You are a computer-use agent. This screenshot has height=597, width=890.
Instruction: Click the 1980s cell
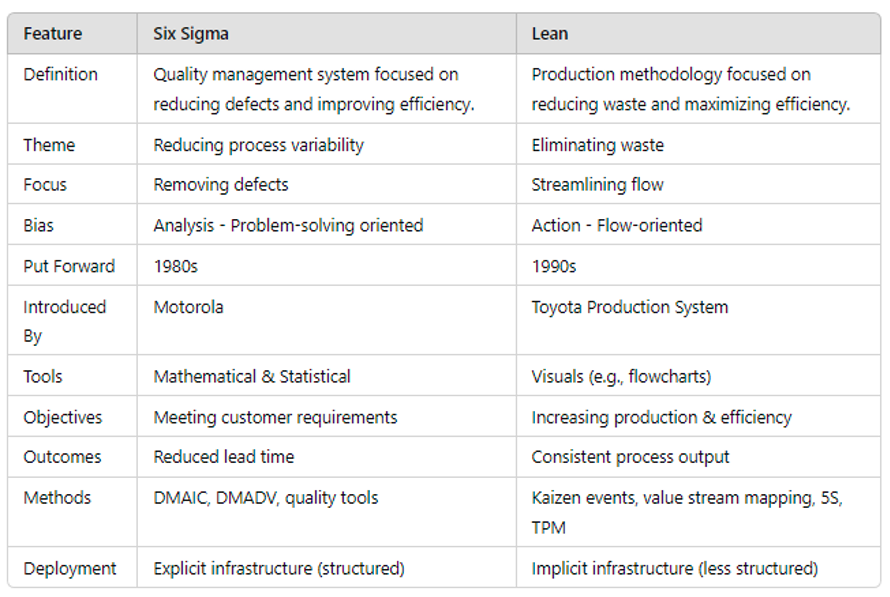(176, 266)
